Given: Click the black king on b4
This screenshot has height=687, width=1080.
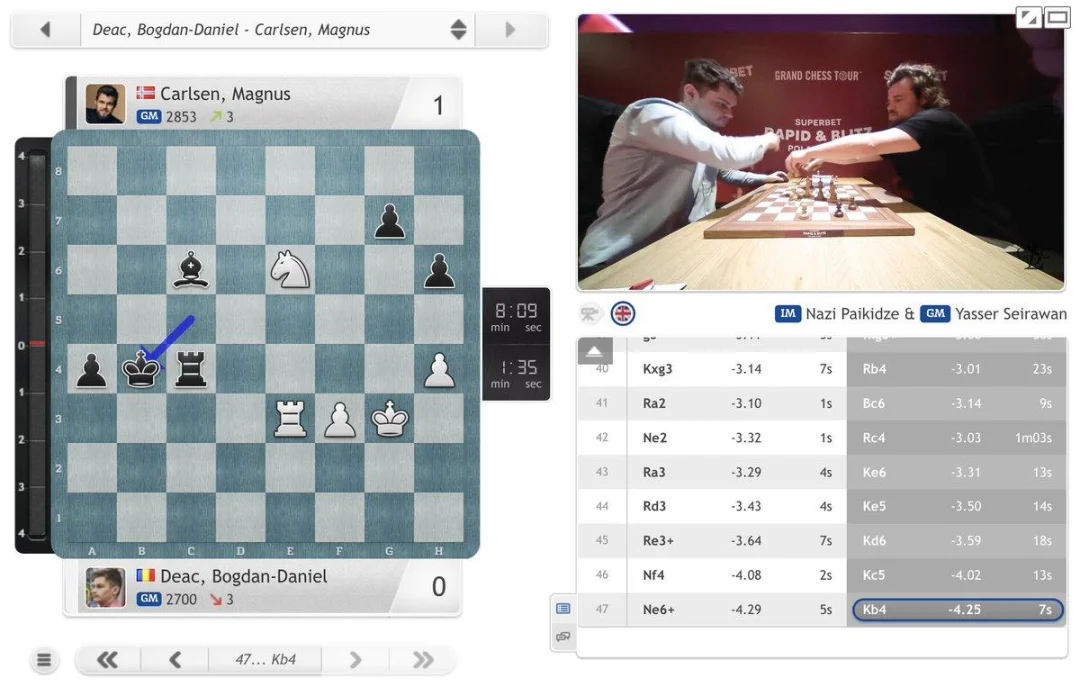Looking at the screenshot, I should 141,369.
